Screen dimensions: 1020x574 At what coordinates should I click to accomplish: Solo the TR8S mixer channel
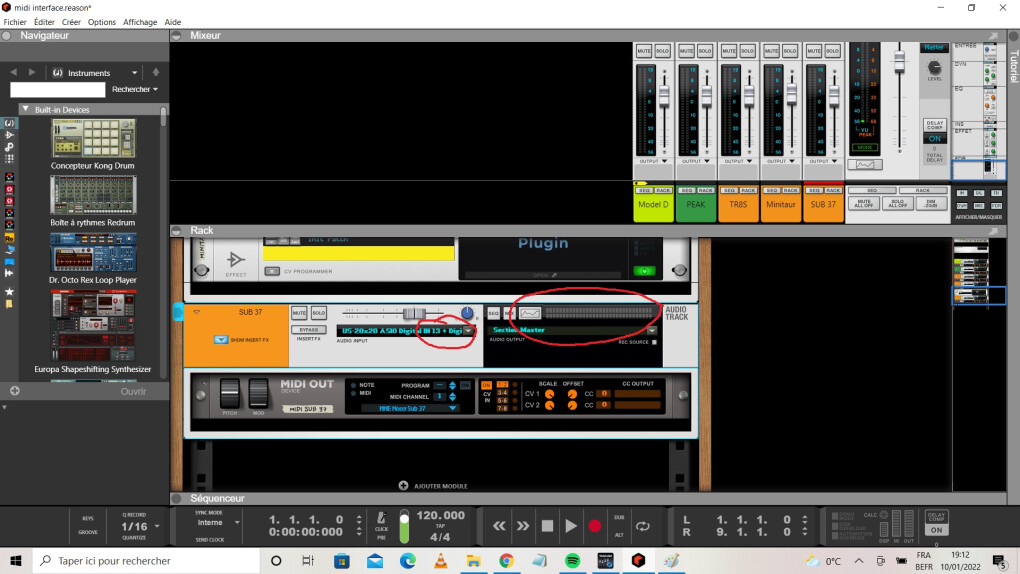tap(747, 51)
